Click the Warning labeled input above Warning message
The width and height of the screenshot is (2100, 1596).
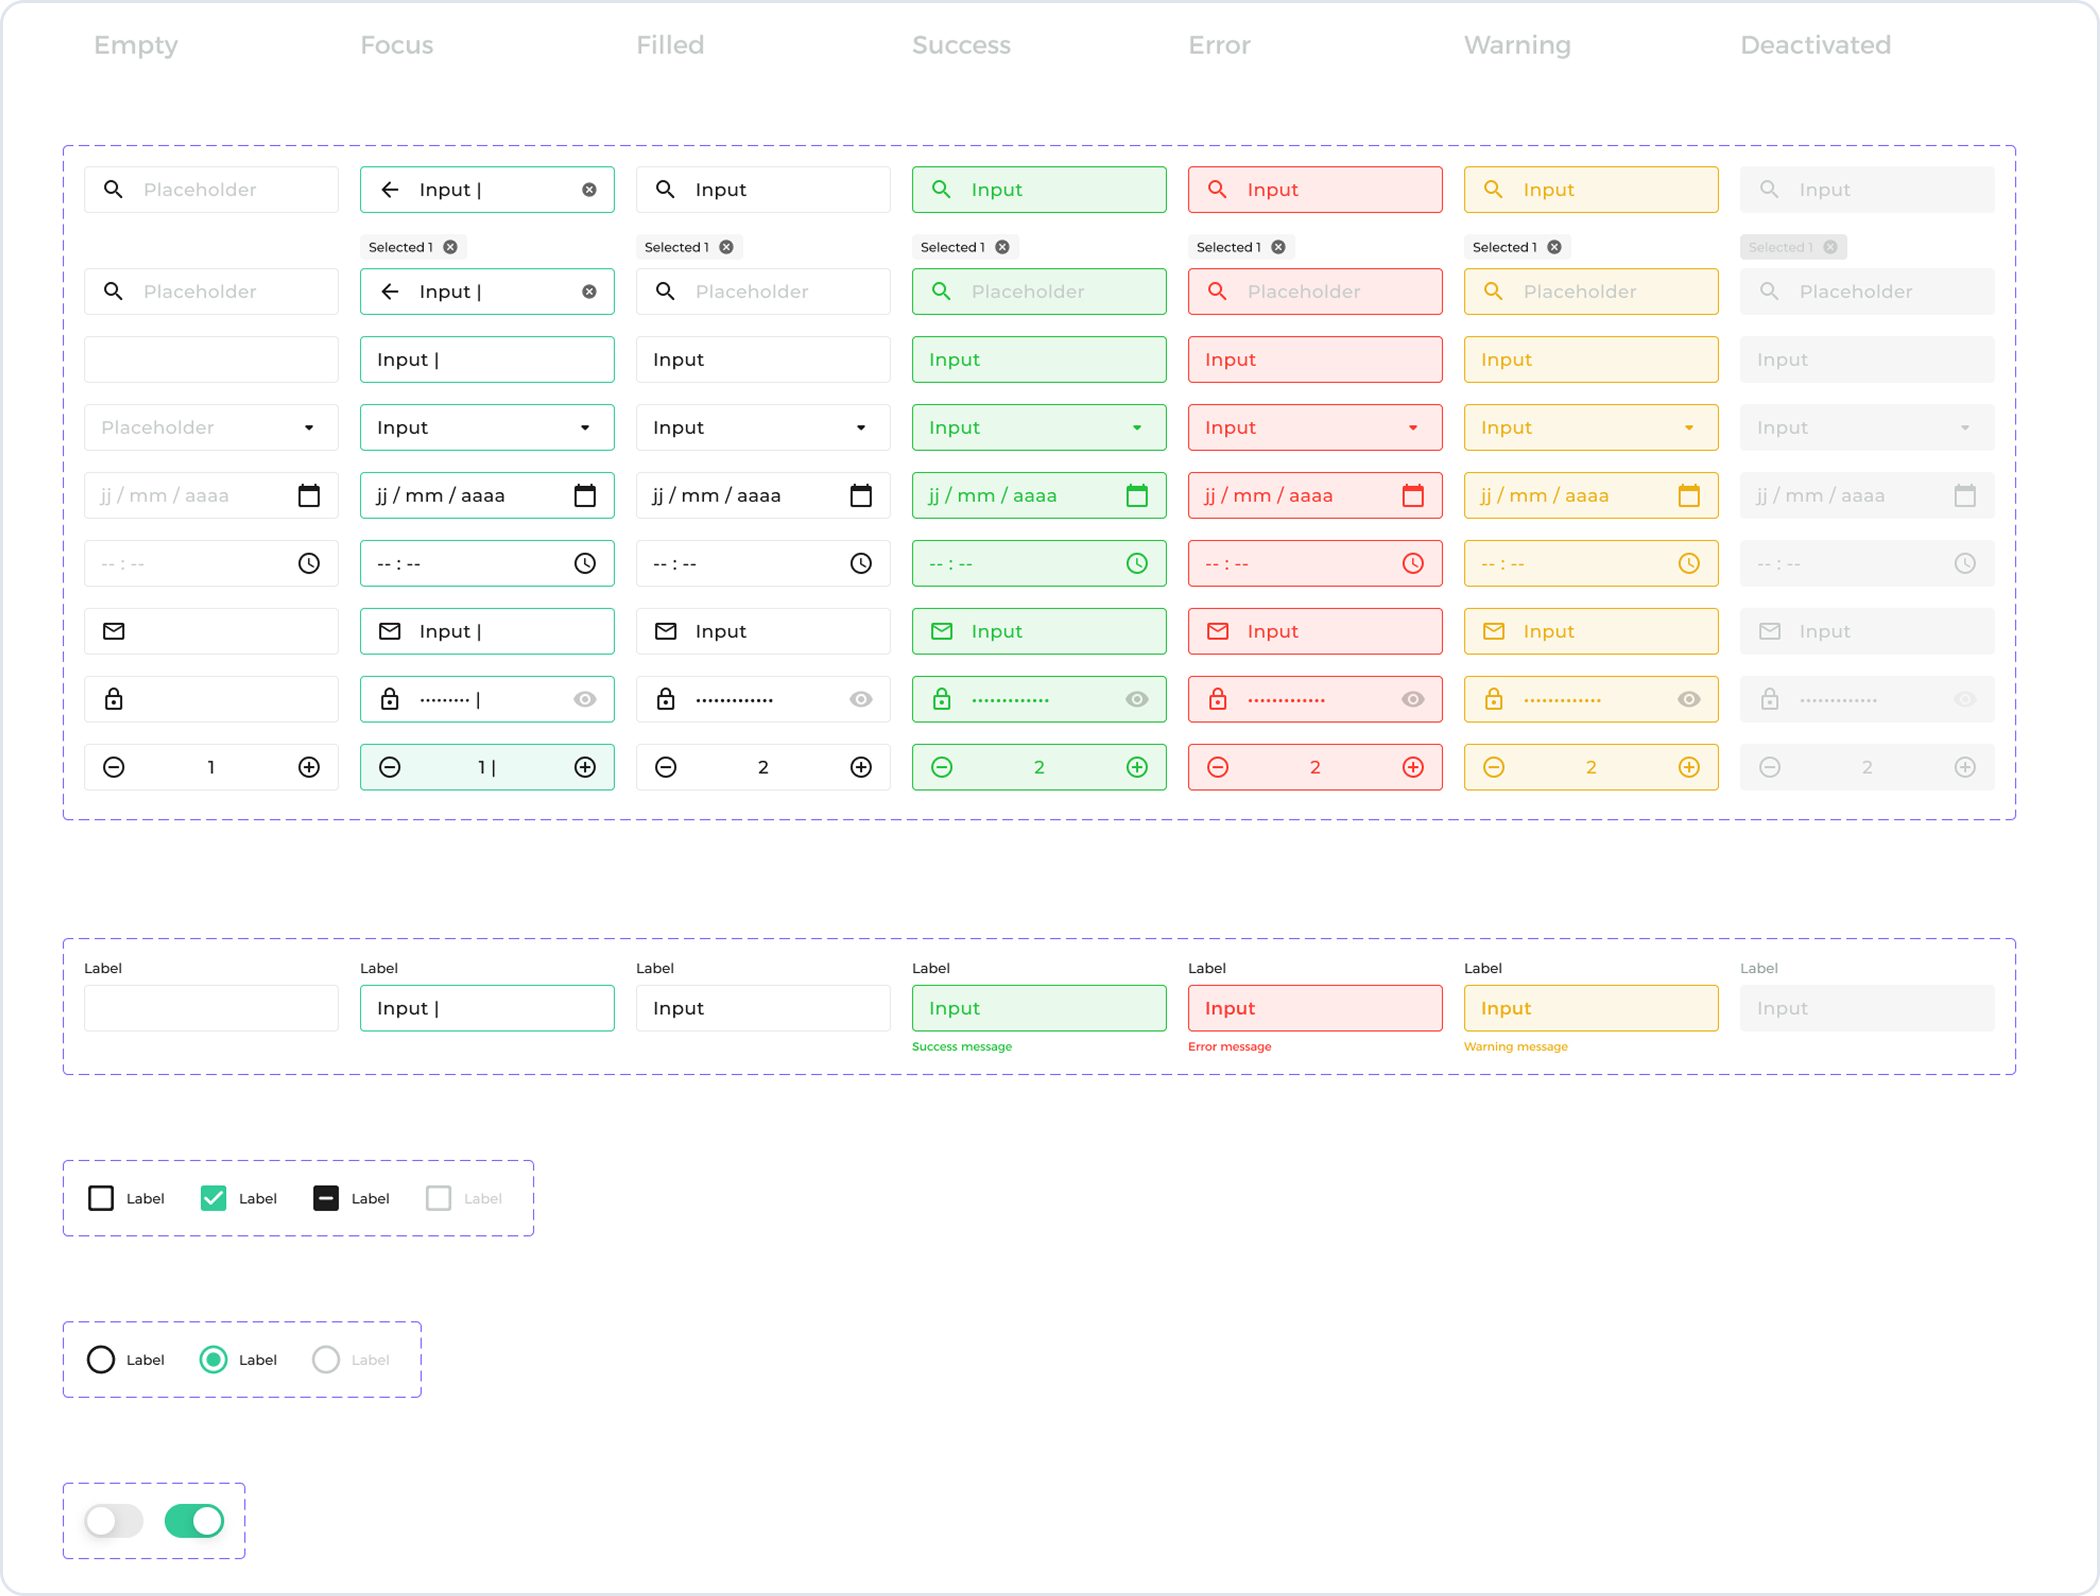(1591, 1008)
